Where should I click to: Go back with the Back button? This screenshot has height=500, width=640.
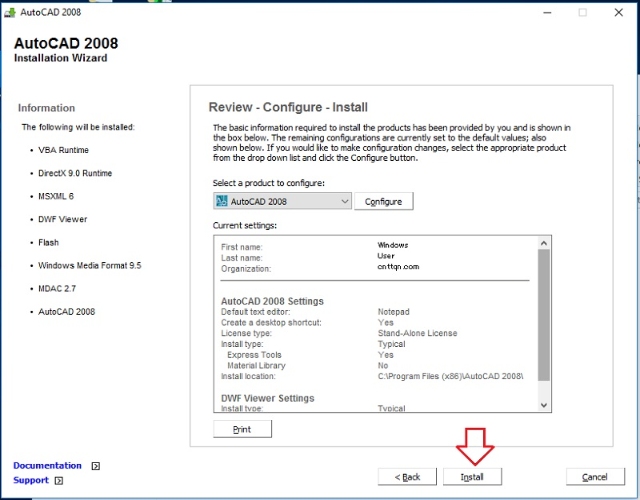coord(407,477)
